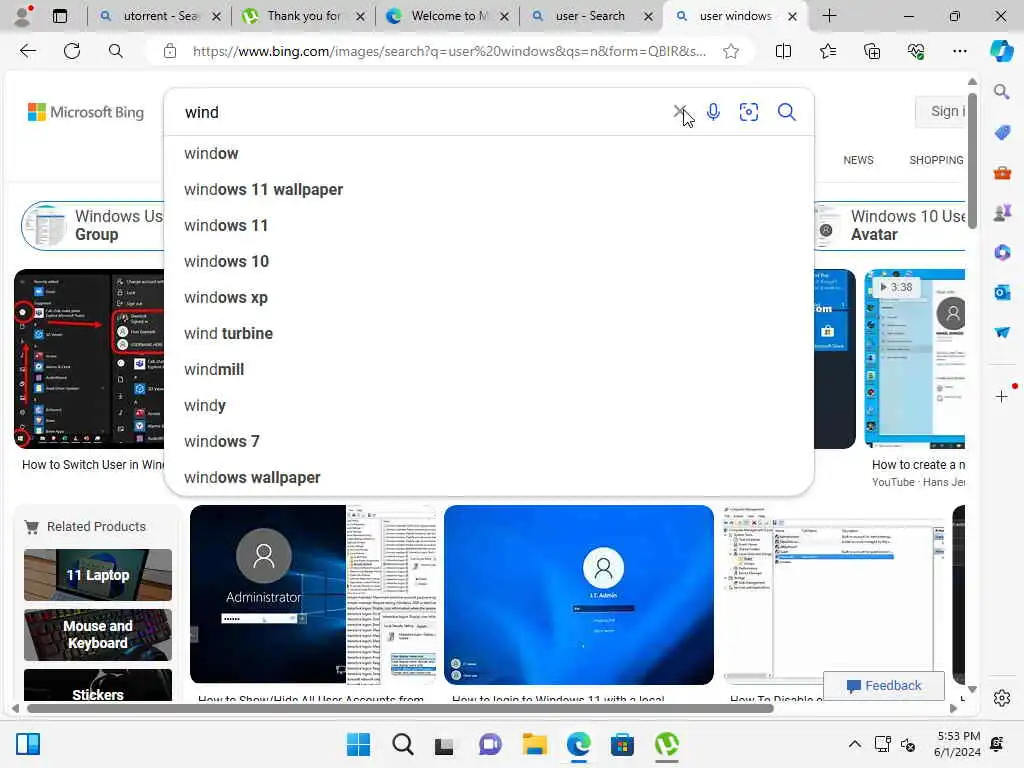Click the toolbar search magnifier icon
Image resolution: width=1024 pixels, height=768 pixels.
click(116, 51)
